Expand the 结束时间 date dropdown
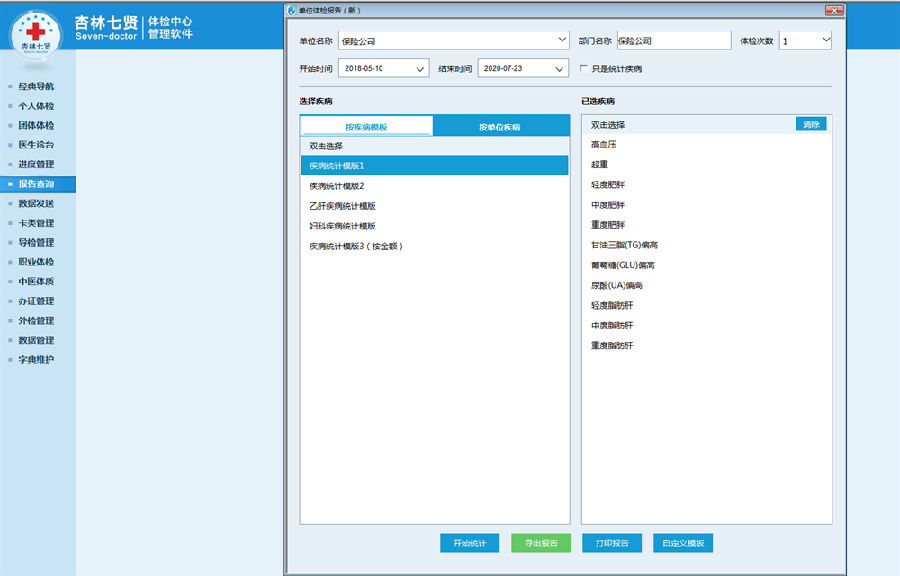This screenshot has width=900, height=576. coord(558,69)
